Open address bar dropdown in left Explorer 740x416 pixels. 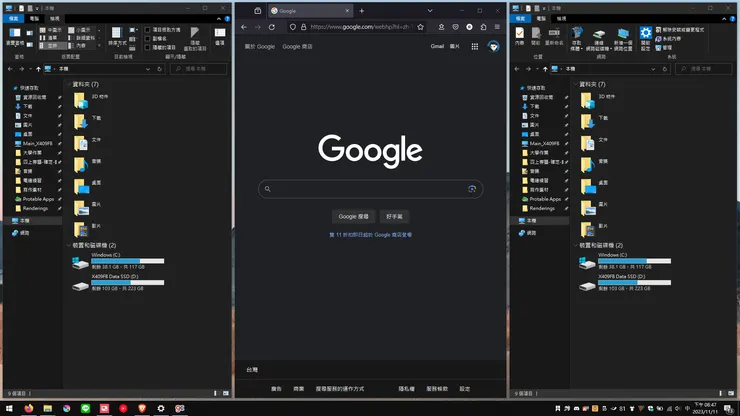(148, 69)
